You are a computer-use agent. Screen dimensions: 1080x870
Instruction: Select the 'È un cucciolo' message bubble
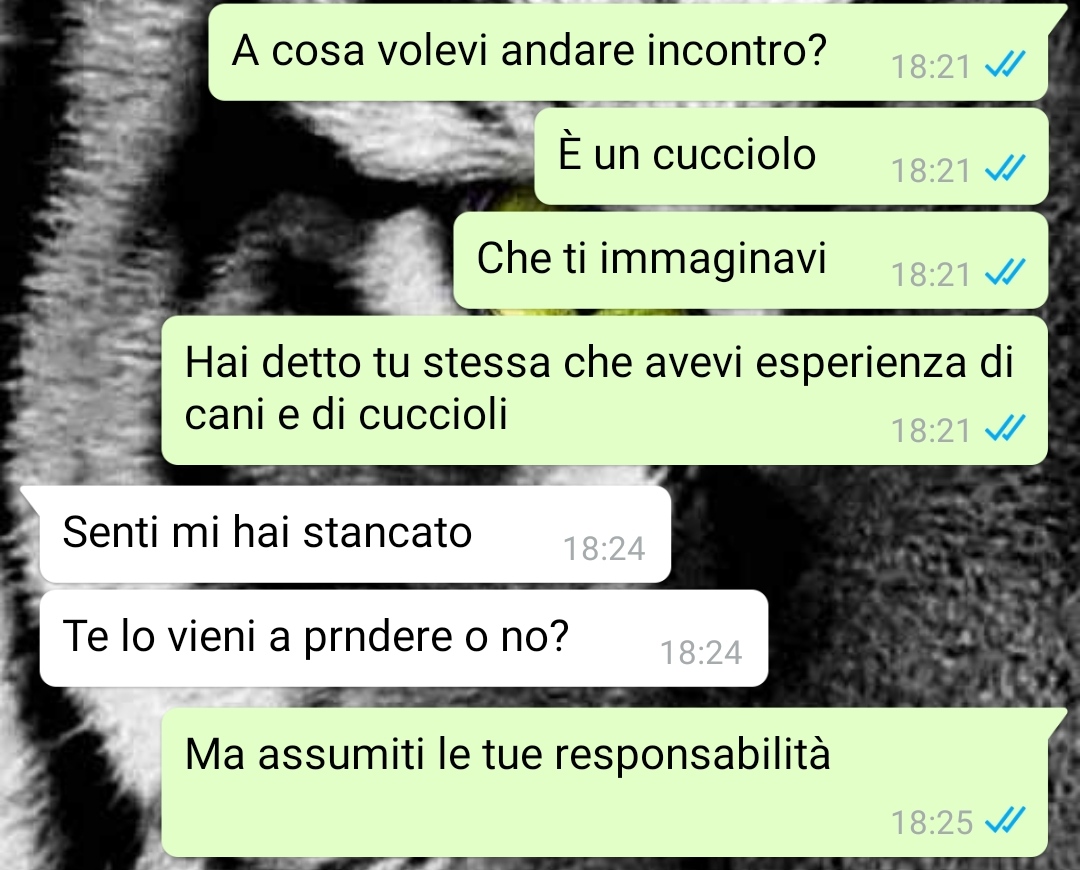[x=791, y=156]
